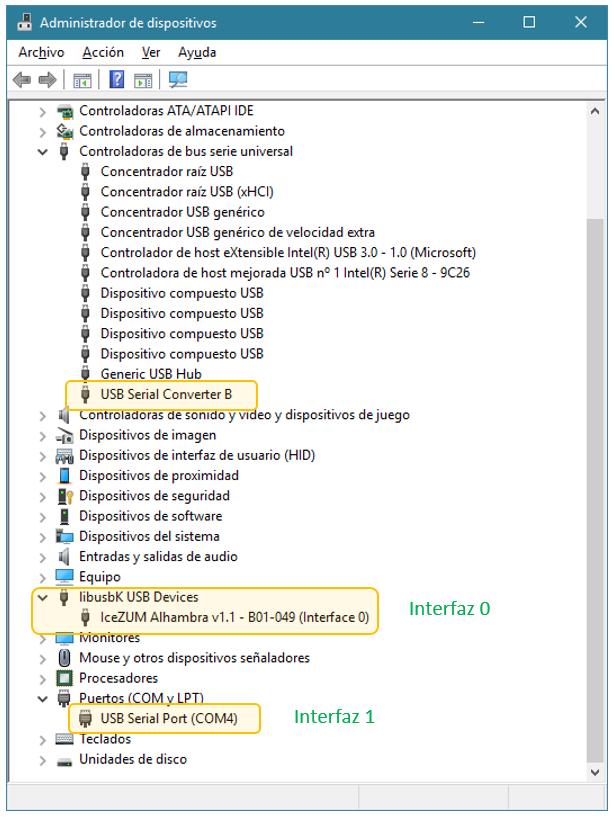Click the Back arrow toolbar icon
The height and width of the screenshot is (819, 615).
pyautogui.click(x=22, y=80)
